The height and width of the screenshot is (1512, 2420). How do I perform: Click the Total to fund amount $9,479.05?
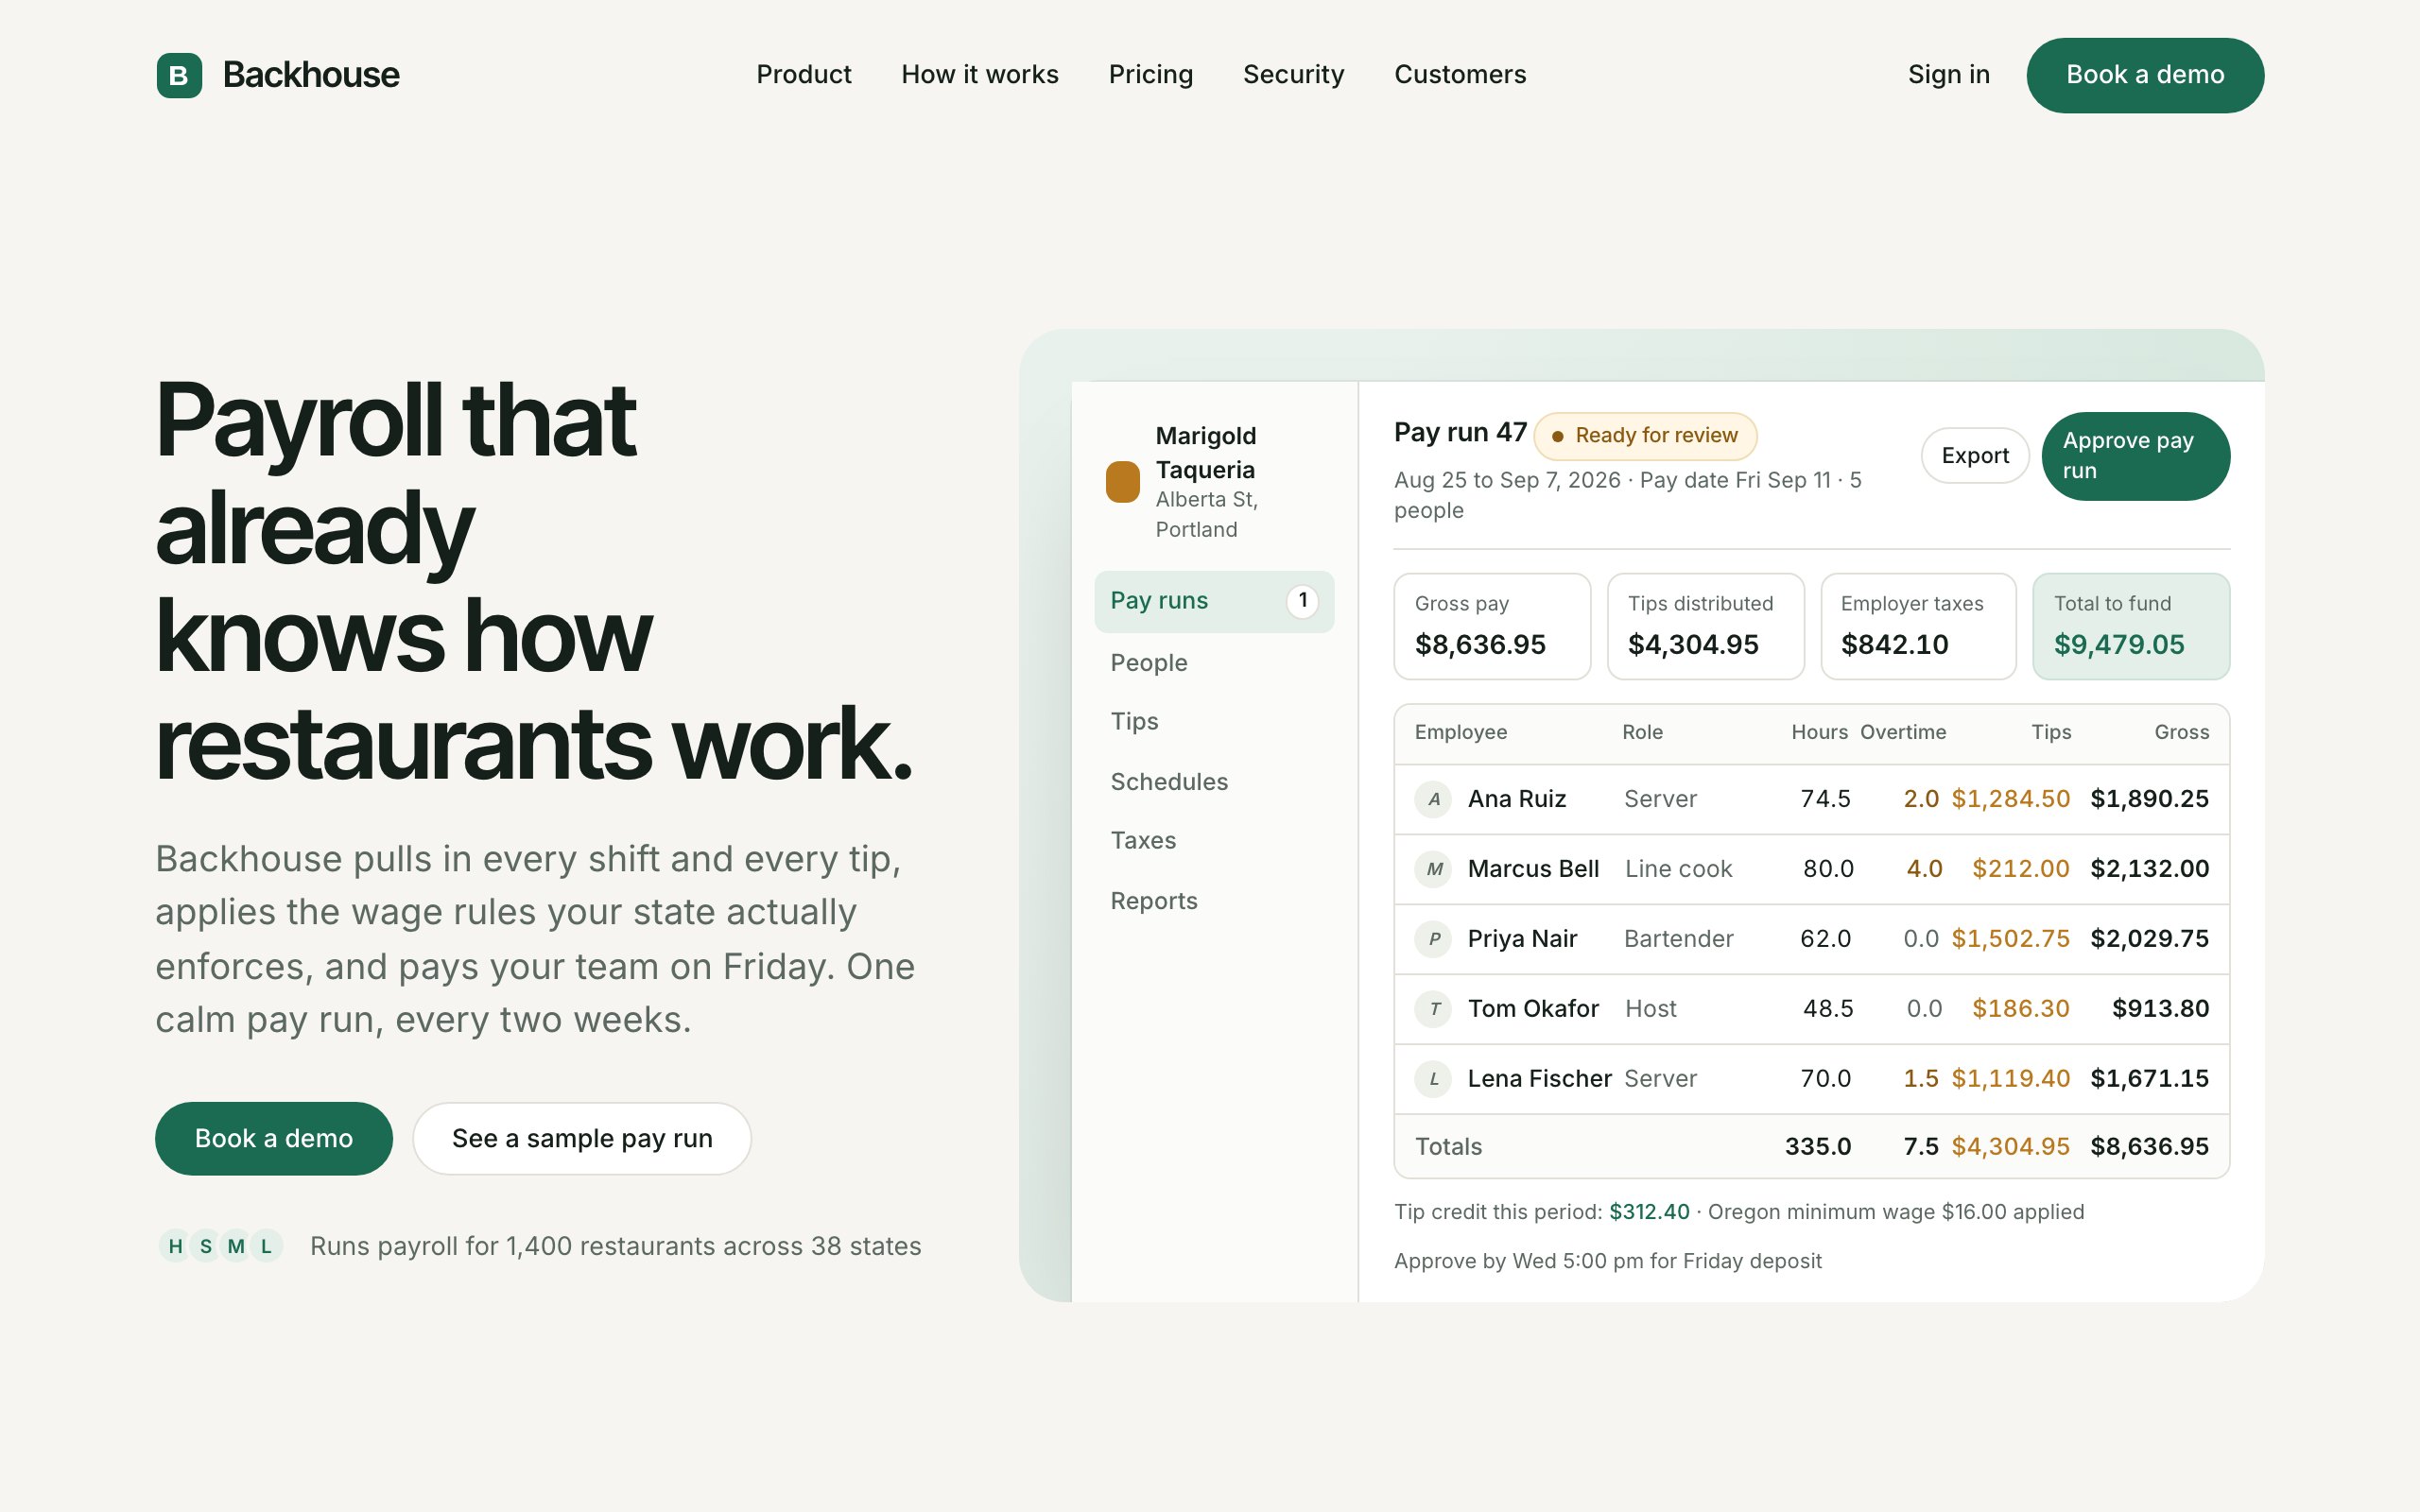(x=2119, y=645)
